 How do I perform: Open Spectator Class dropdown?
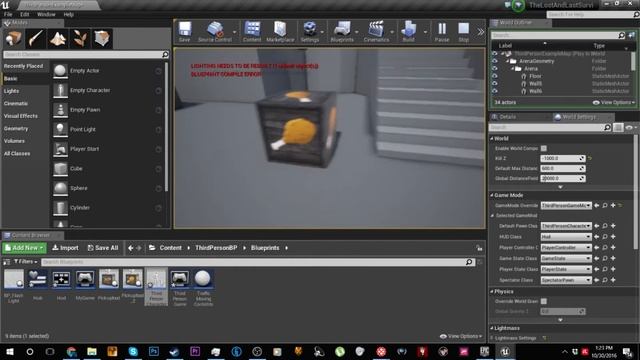[566, 280]
